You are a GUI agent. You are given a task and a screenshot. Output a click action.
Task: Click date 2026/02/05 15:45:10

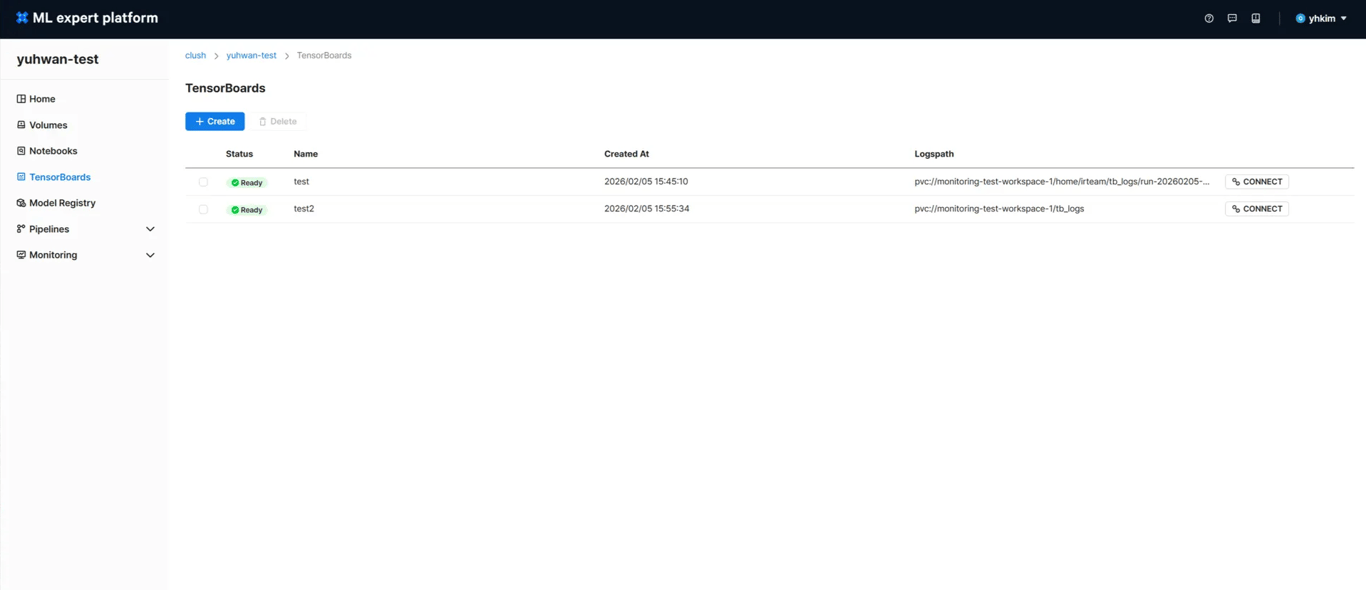click(x=646, y=182)
